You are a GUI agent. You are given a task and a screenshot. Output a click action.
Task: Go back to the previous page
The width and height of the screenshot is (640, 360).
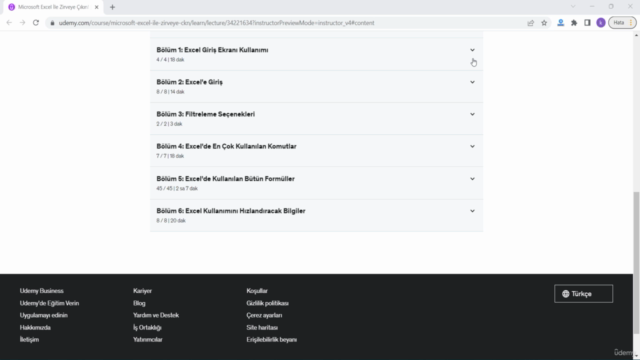point(9,23)
